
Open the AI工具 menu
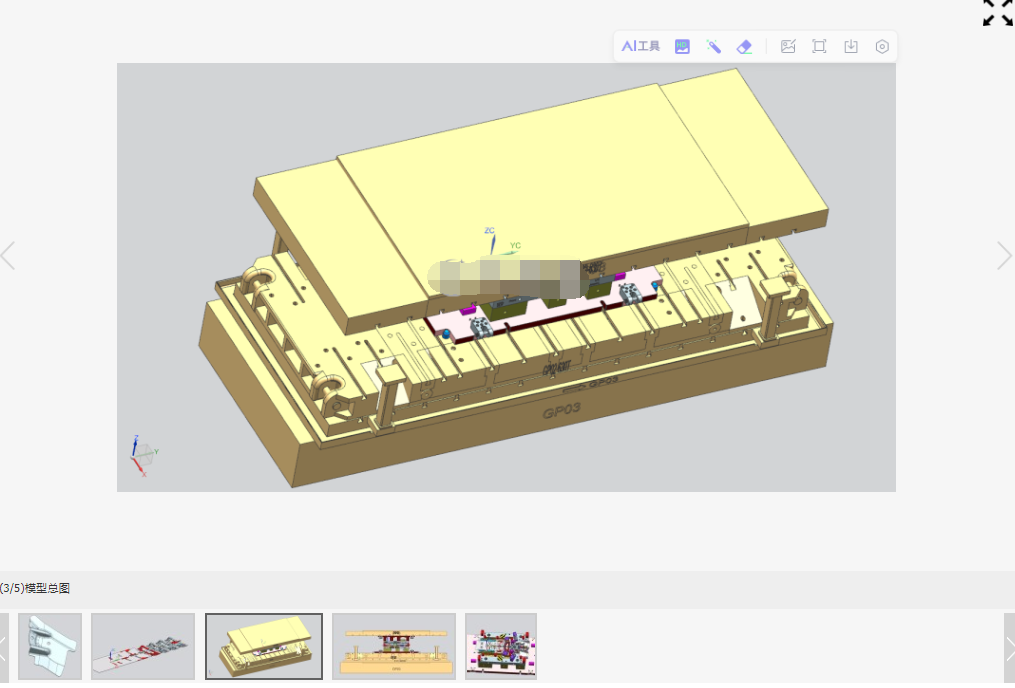[640, 47]
